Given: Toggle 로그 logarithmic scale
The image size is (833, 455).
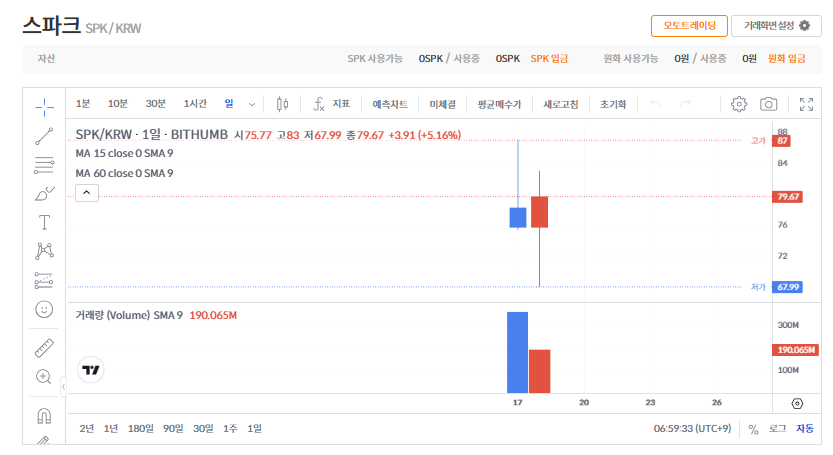Looking at the screenshot, I should [777, 428].
